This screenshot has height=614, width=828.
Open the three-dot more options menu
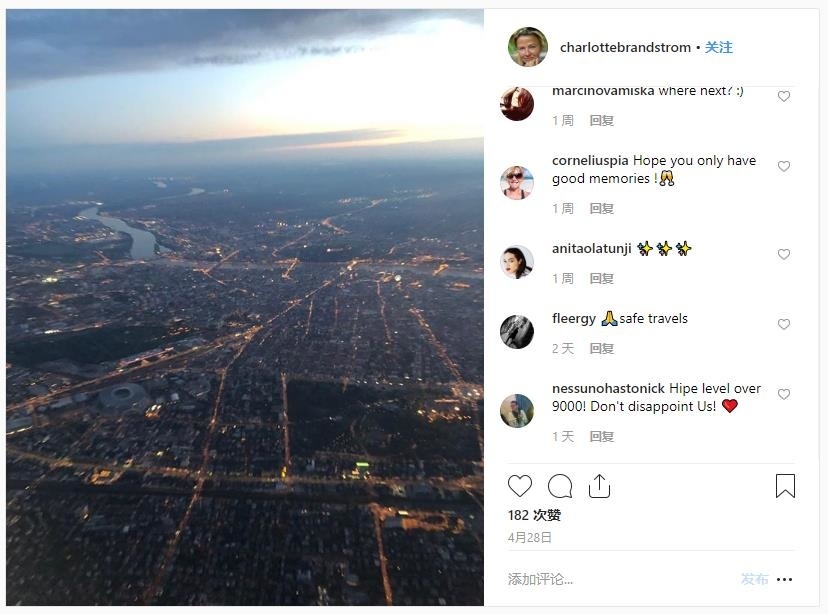(x=785, y=580)
